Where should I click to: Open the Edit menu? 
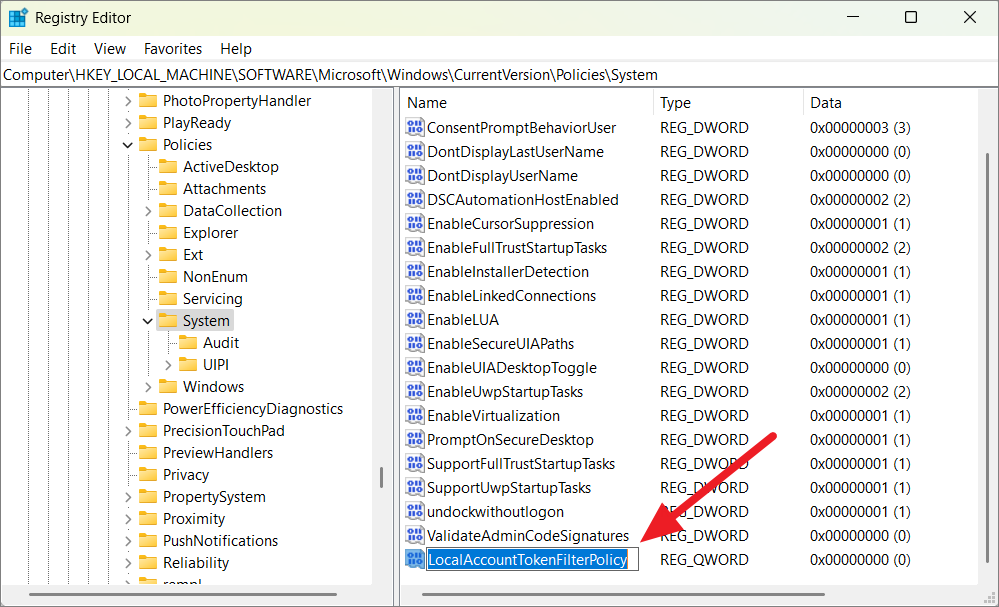[x=63, y=49]
